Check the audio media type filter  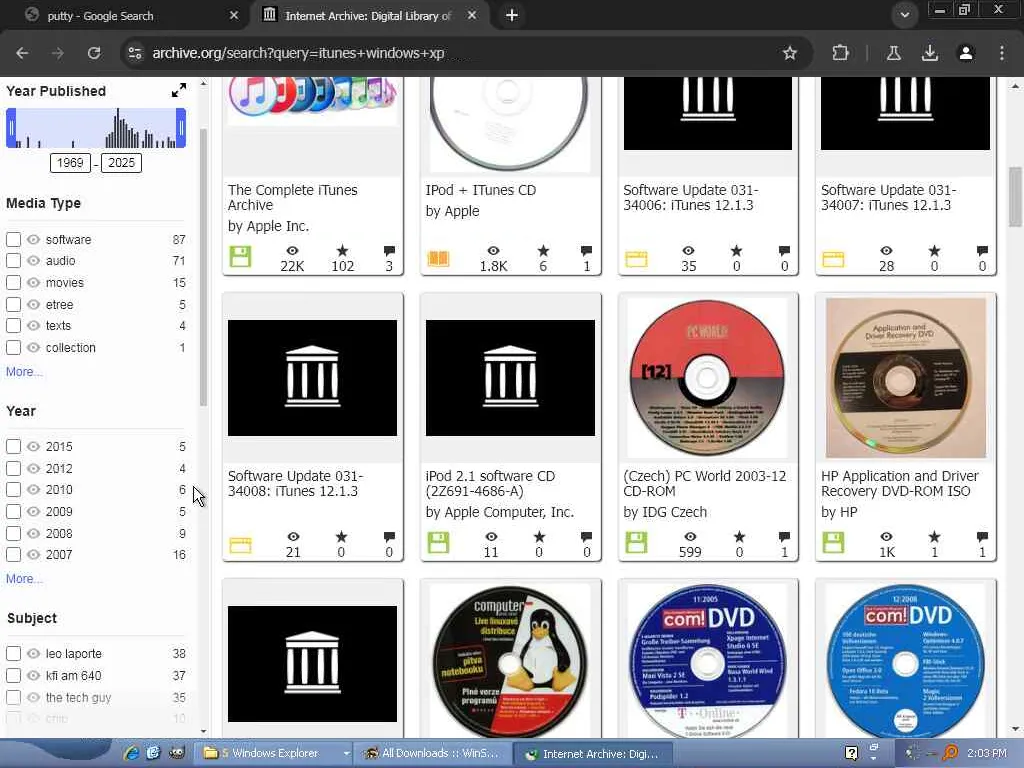(x=13, y=261)
